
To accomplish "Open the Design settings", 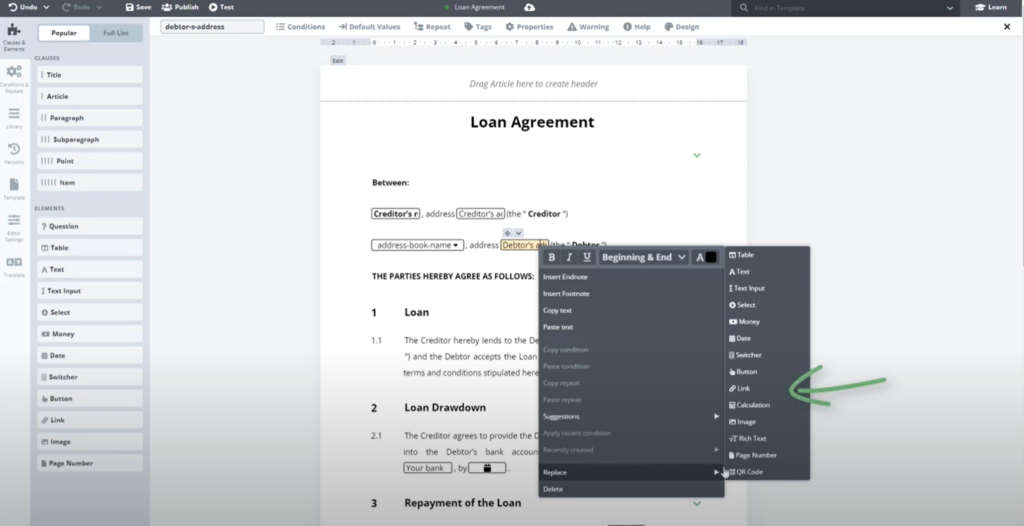I will pos(681,27).
